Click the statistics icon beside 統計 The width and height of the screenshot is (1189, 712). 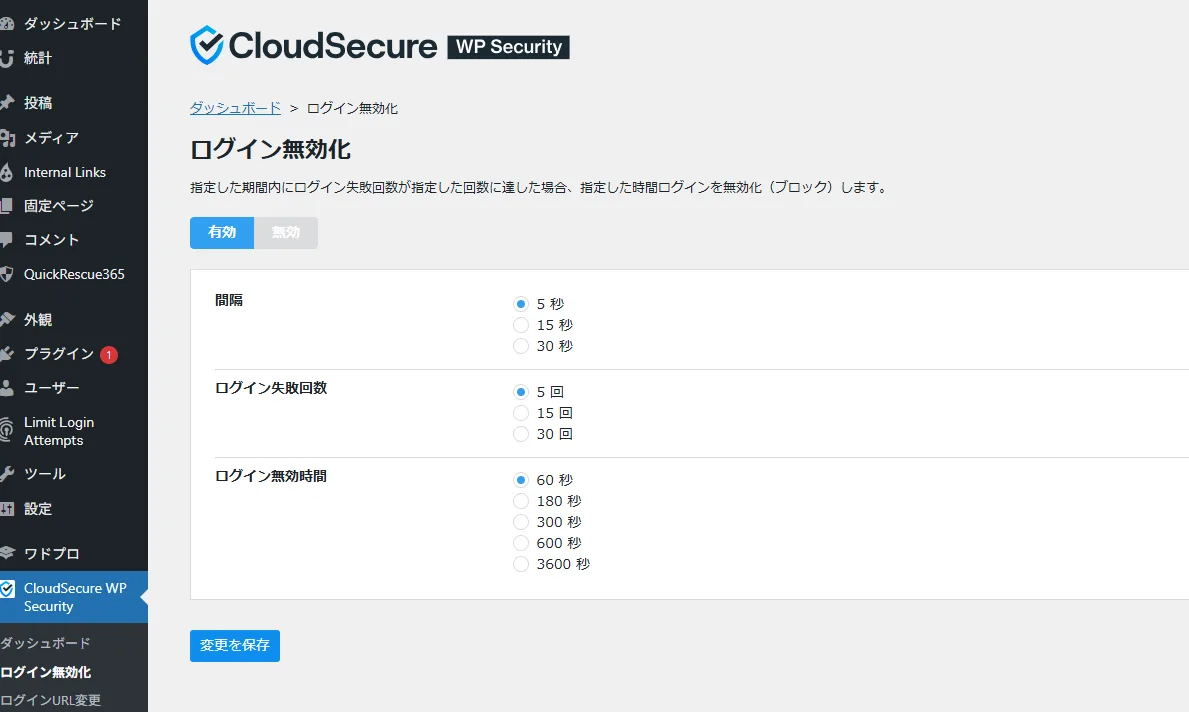point(7,58)
